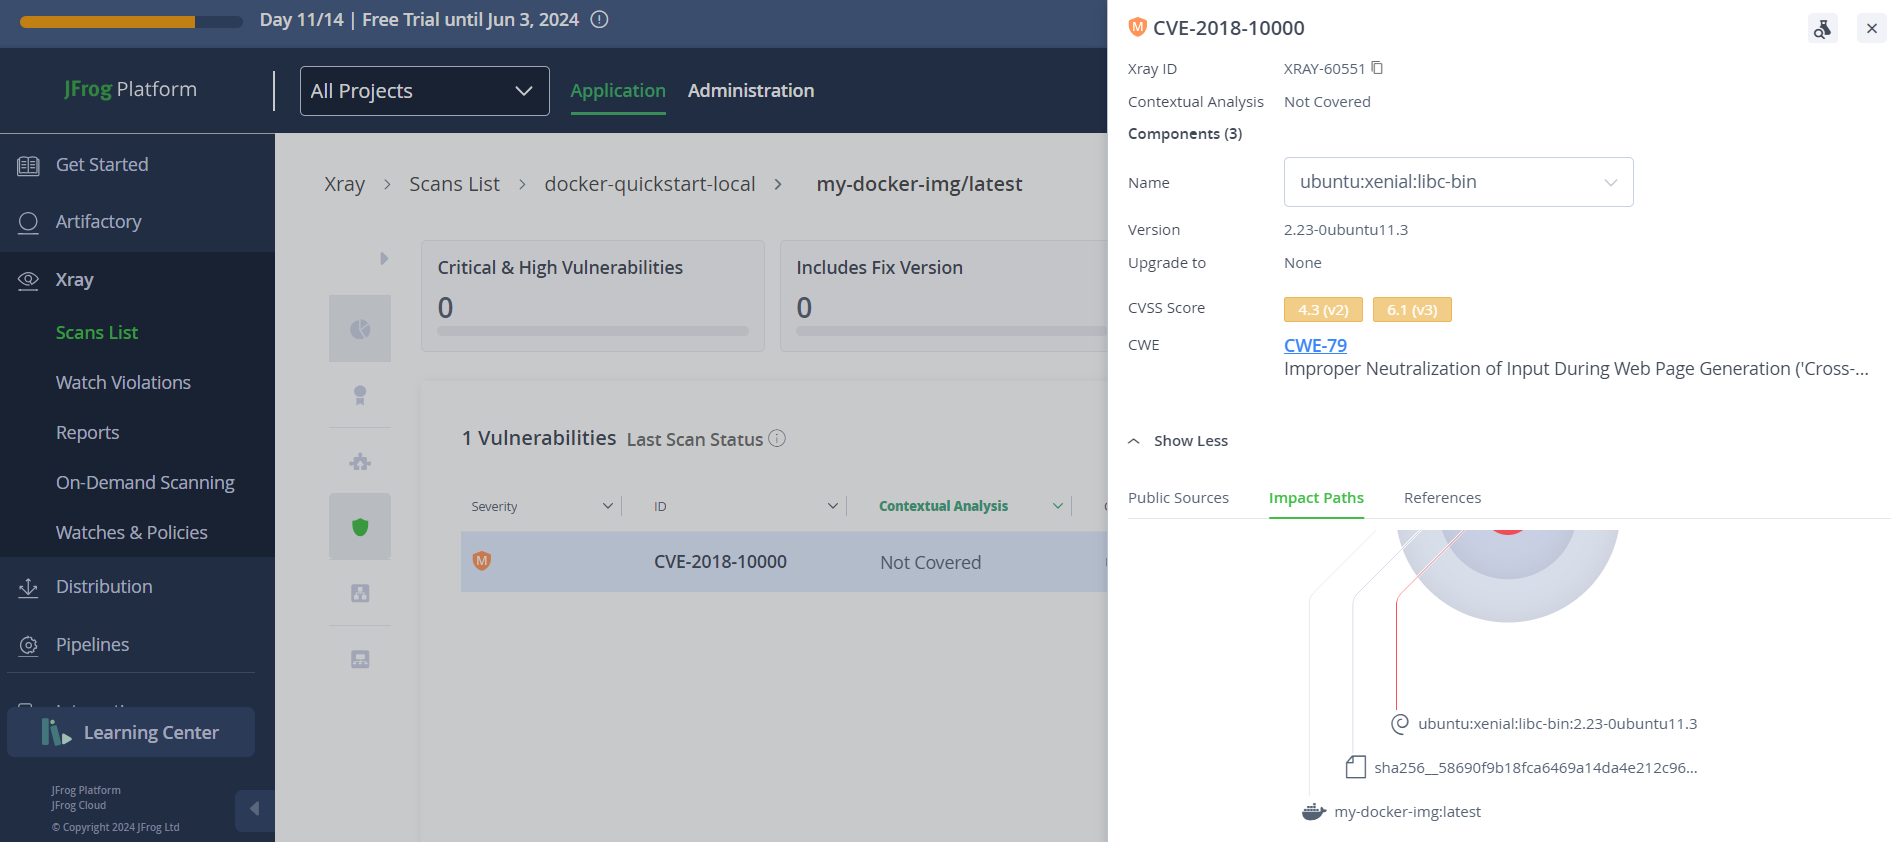Click ubuntu:xenial:libc-bin:2.23-0ubuntu11.3 path label
This screenshot has width=1891, height=842.
point(1557,724)
